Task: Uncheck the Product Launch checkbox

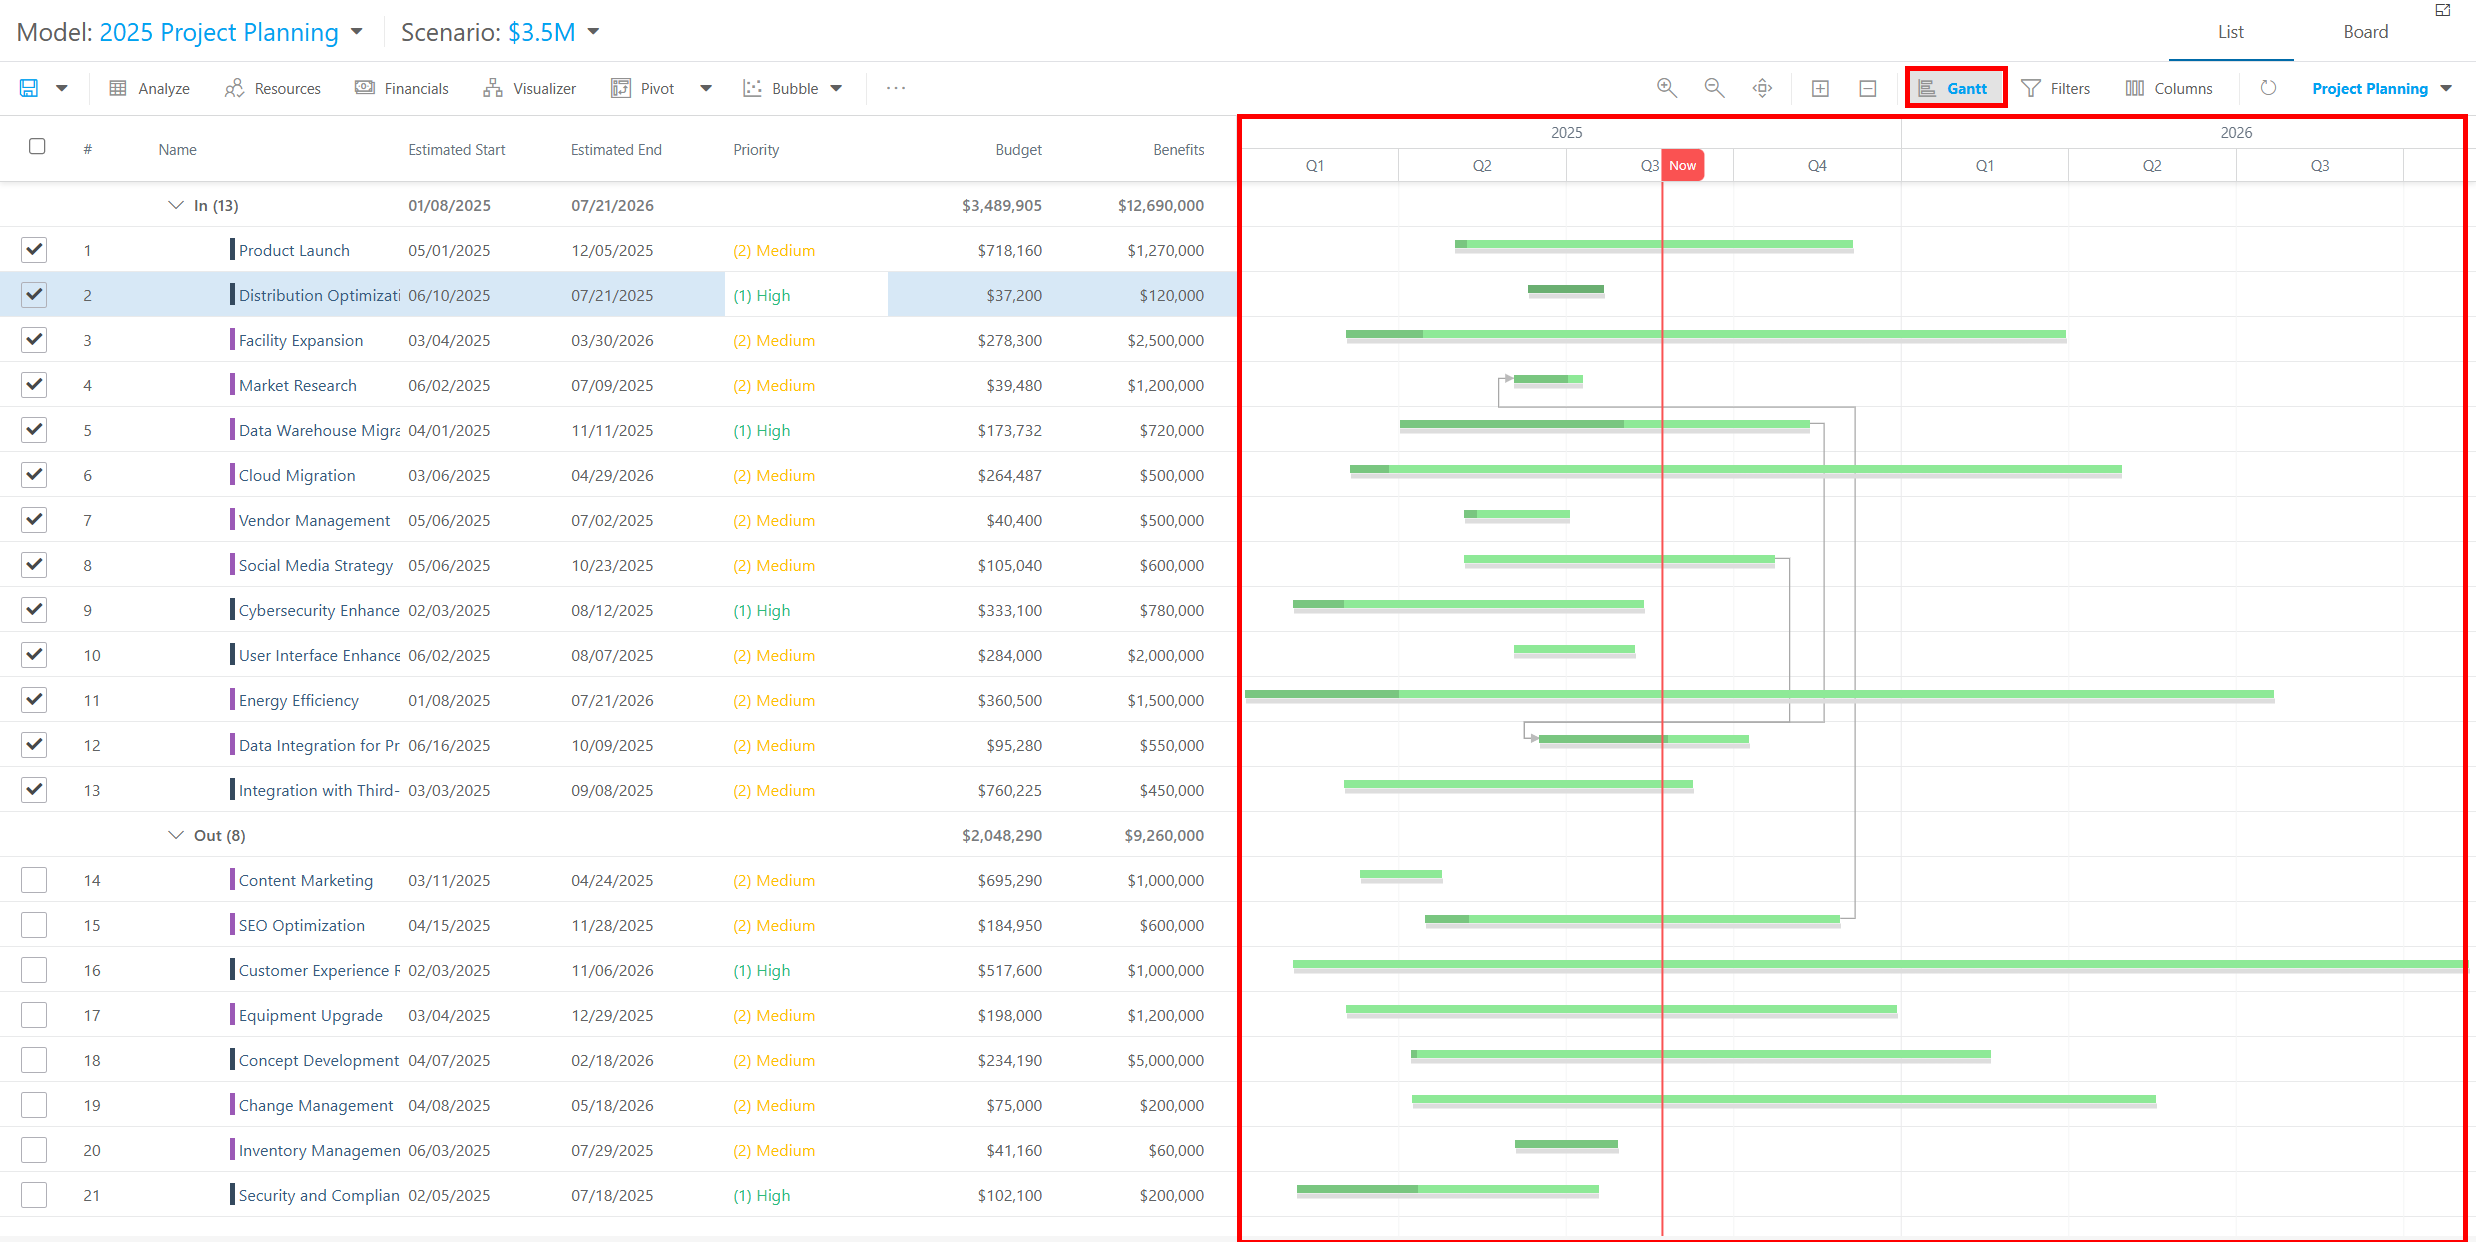Action: click(x=34, y=250)
